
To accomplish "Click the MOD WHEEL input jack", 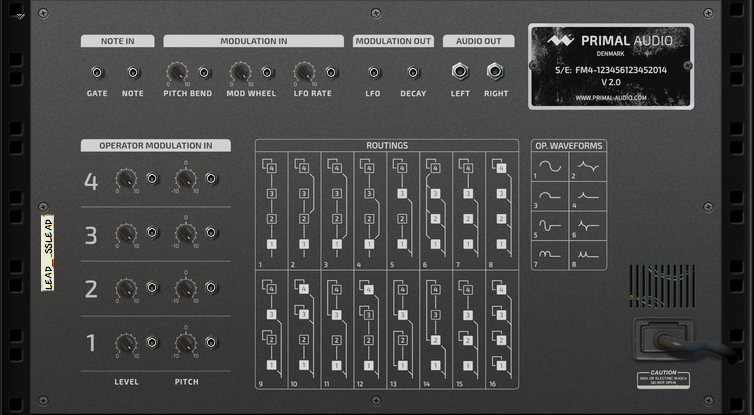I will click(x=267, y=73).
